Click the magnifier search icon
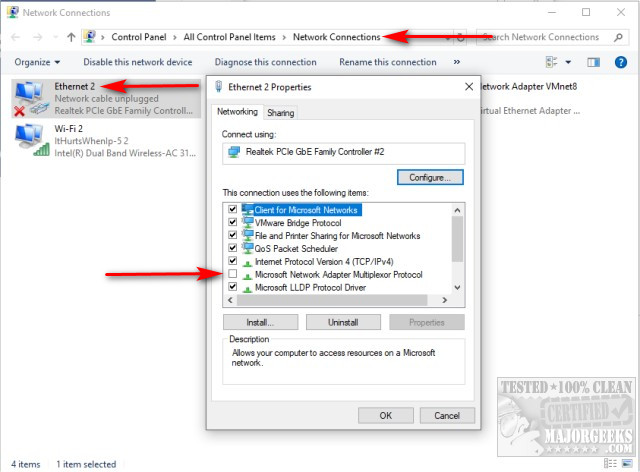Viewport: 640px width, 472px height. point(619,37)
